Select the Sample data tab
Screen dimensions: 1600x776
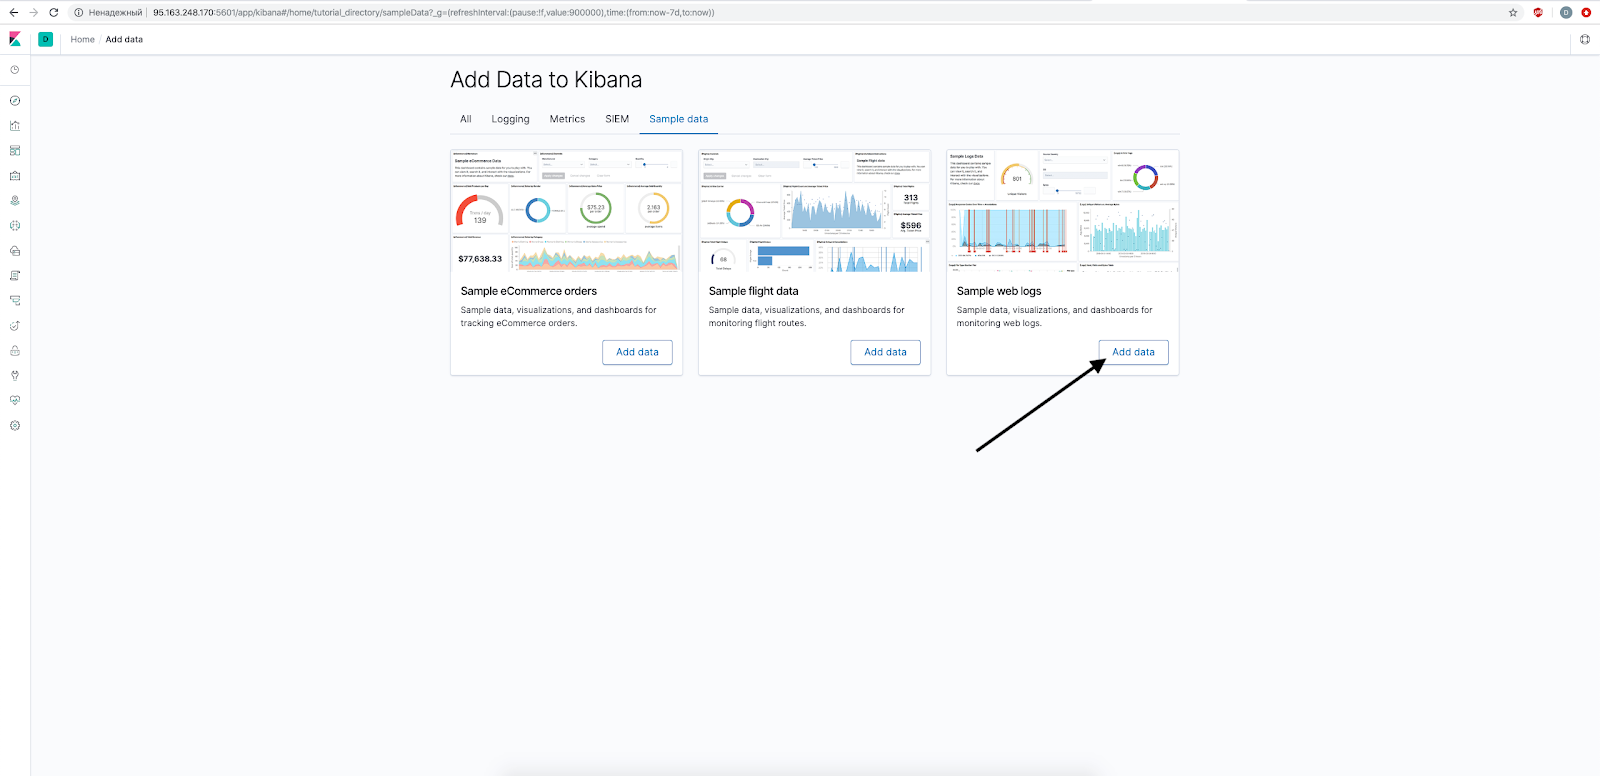[x=679, y=119]
